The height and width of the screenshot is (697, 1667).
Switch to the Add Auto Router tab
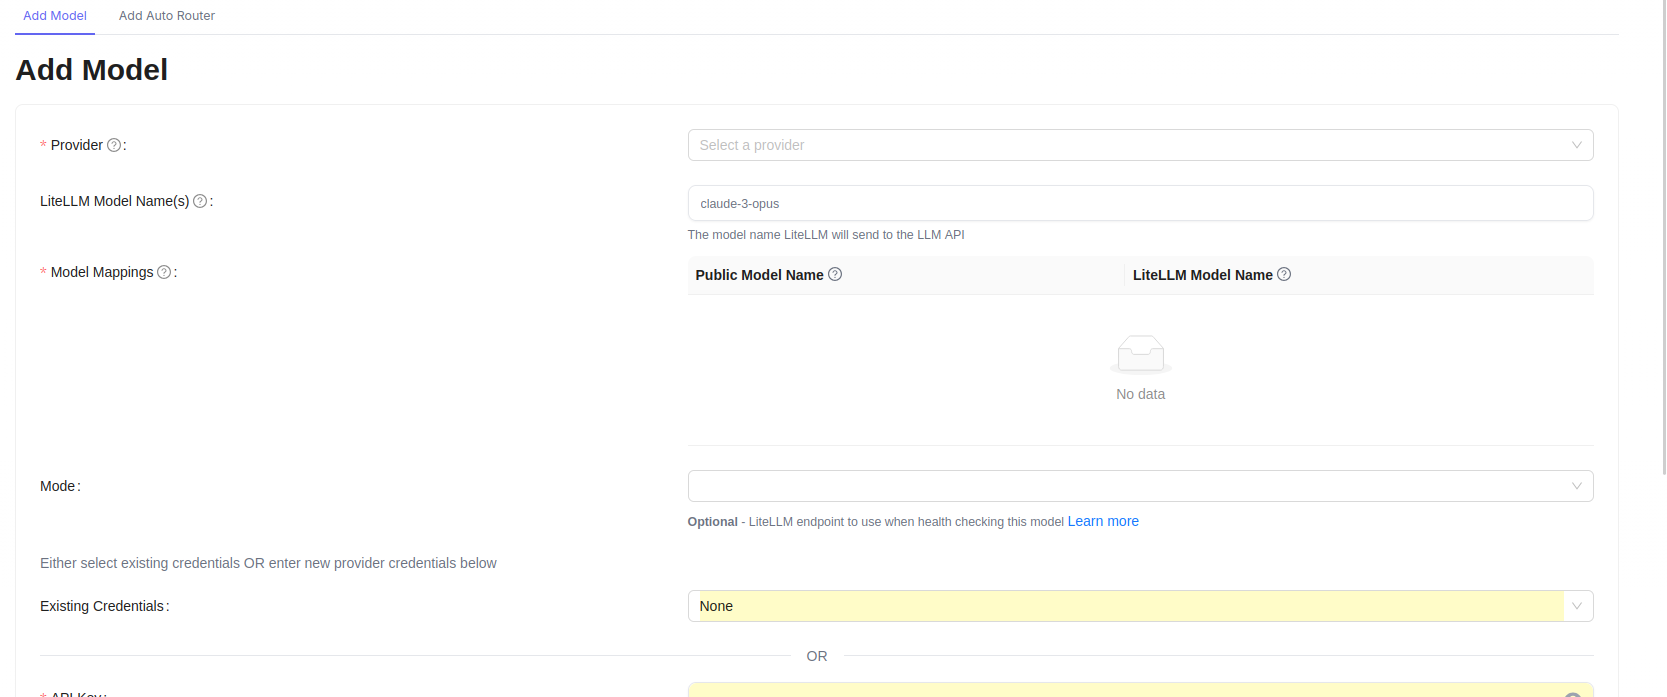tap(166, 16)
